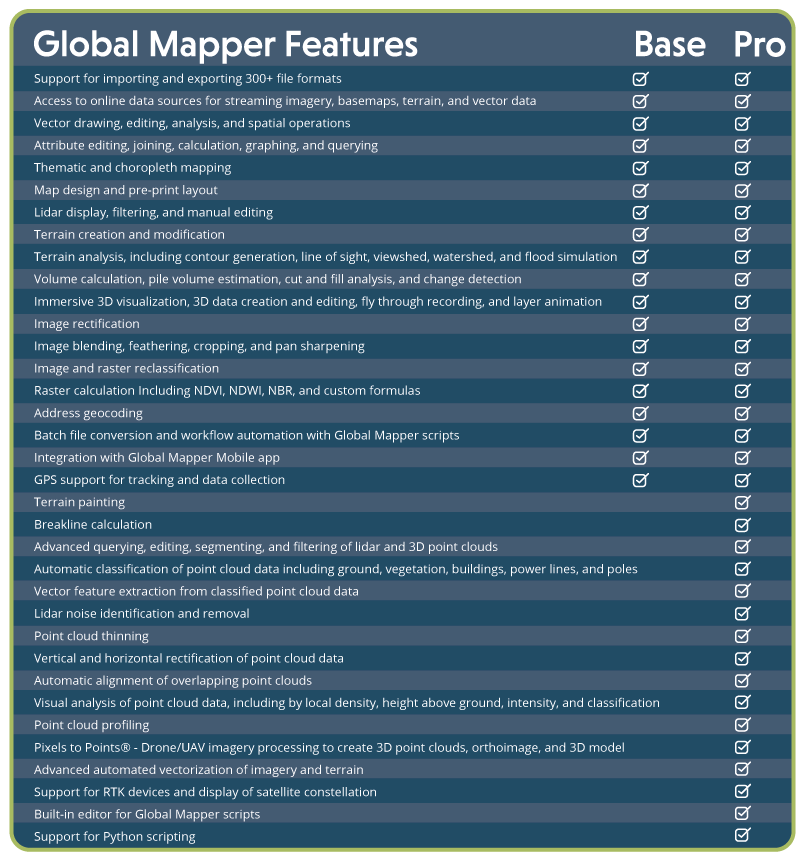Click Pro checkmark for Access to online data sources
The width and height of the screenshot is (805, 861).
pyautogui.click(x=742, y=101)
